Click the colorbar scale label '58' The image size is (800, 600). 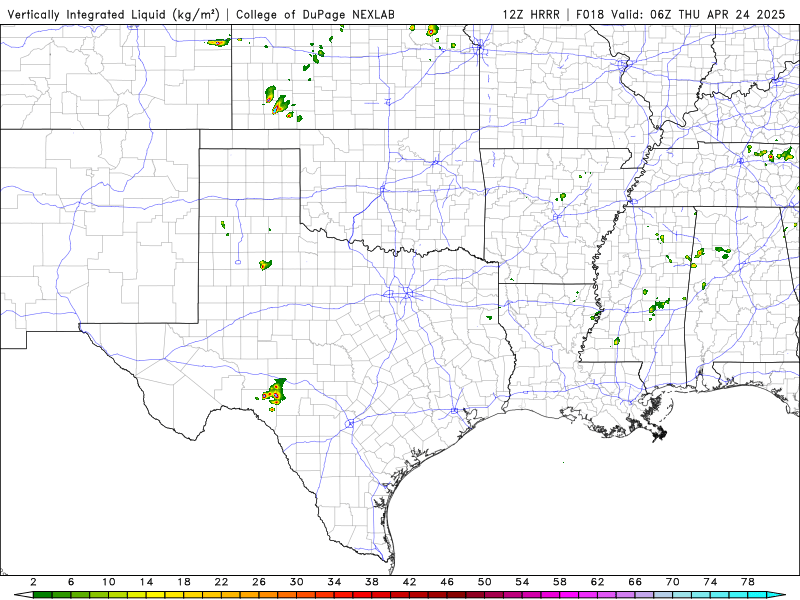pyautogui.click(x=560, y=582)
